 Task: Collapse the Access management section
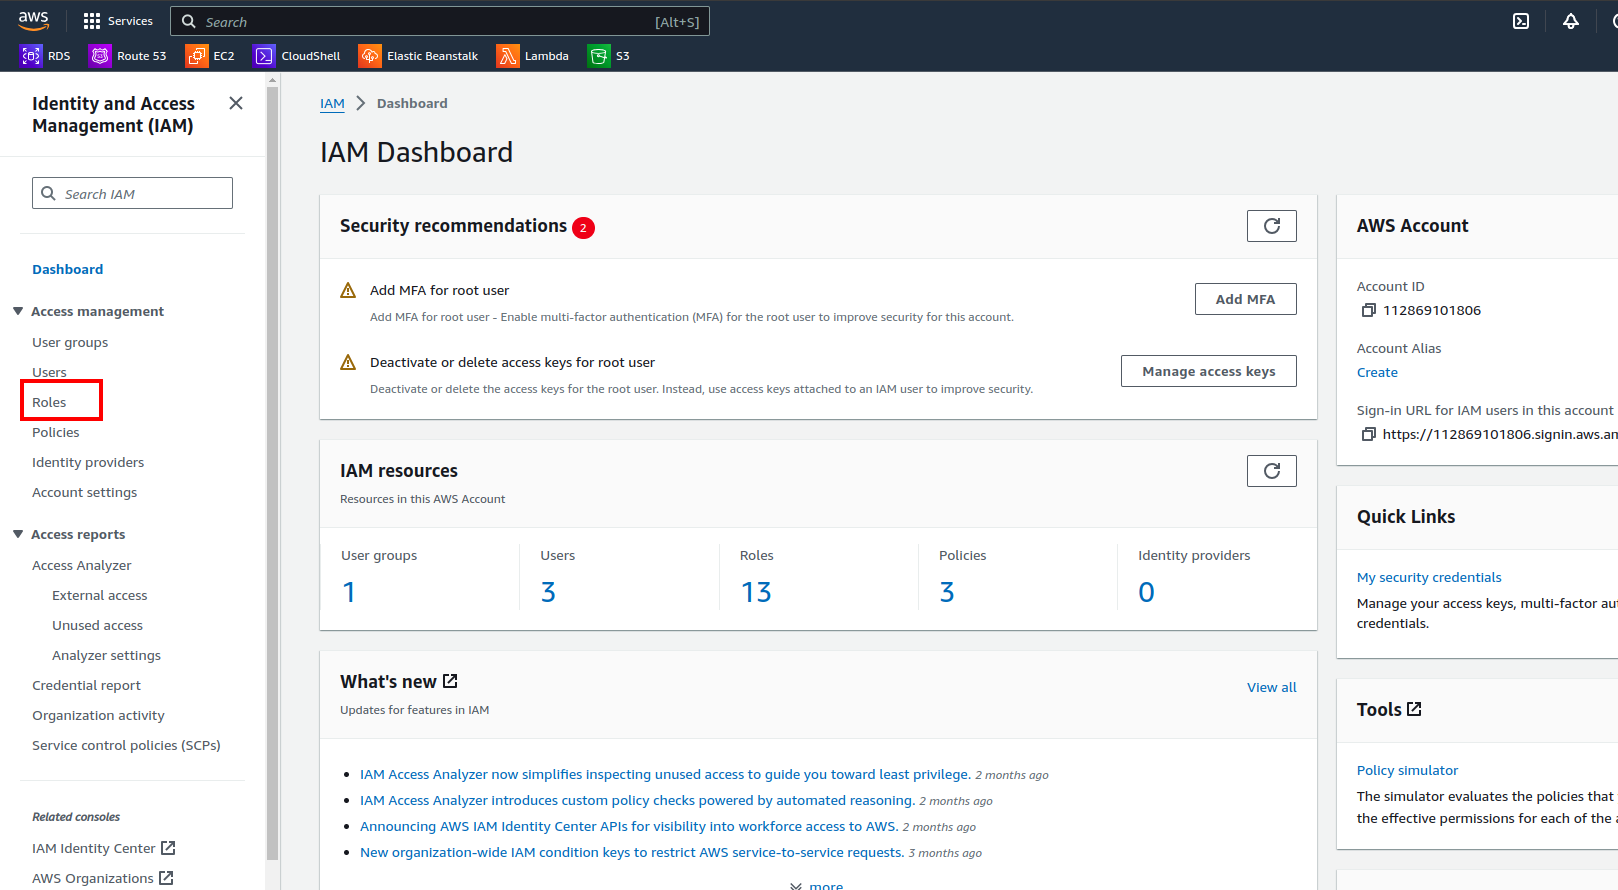[x=18, y=311]
